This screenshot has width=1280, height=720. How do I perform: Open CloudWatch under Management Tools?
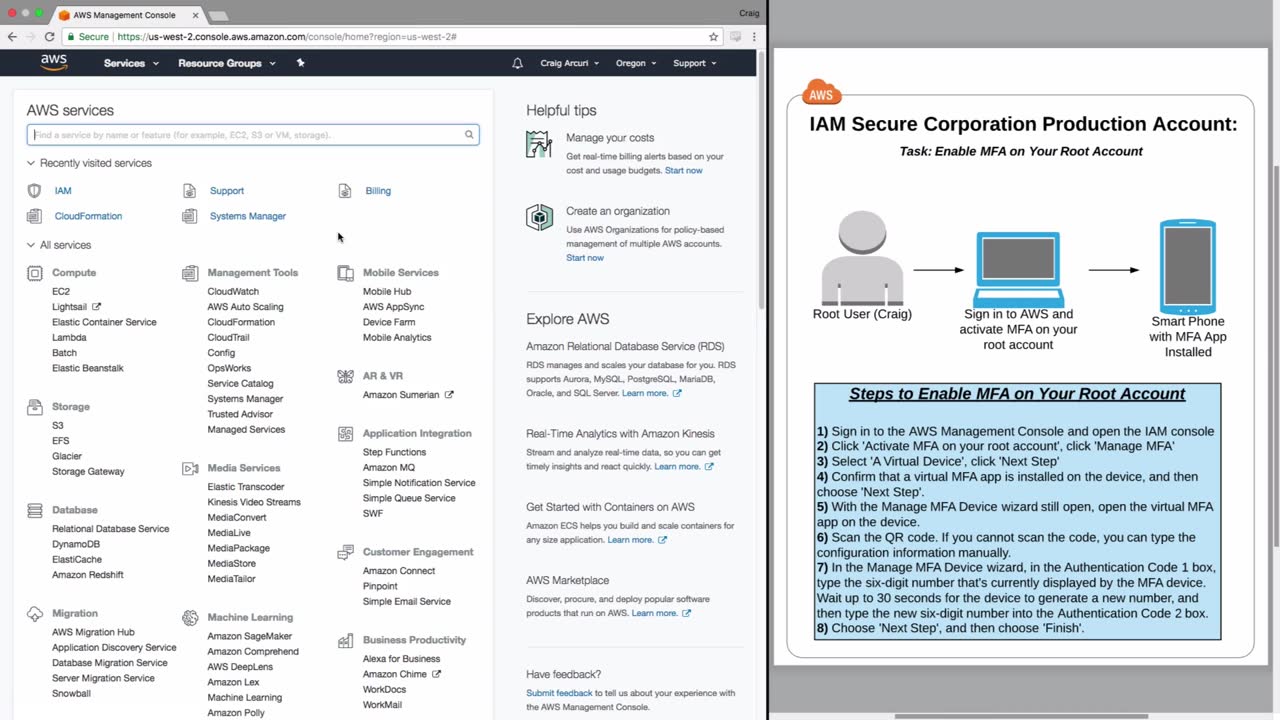click(x=233, y=292)
